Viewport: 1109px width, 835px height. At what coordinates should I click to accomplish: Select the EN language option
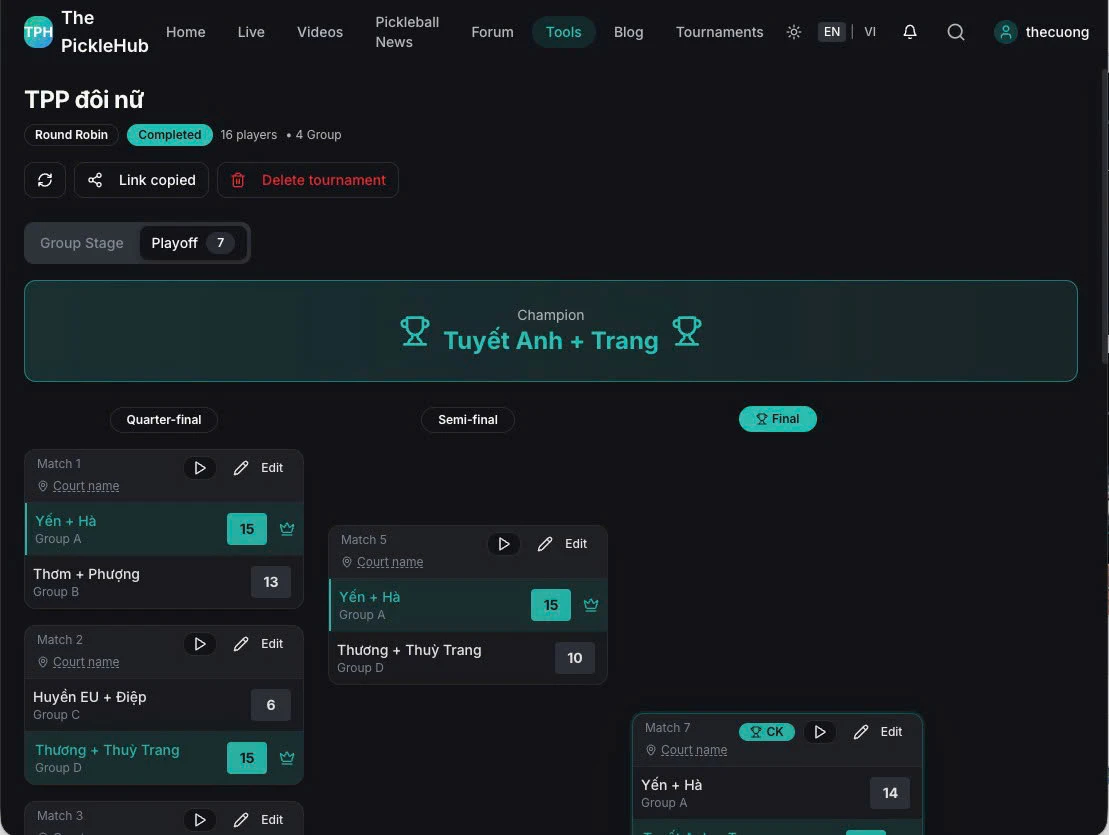[x=832, y=31]
